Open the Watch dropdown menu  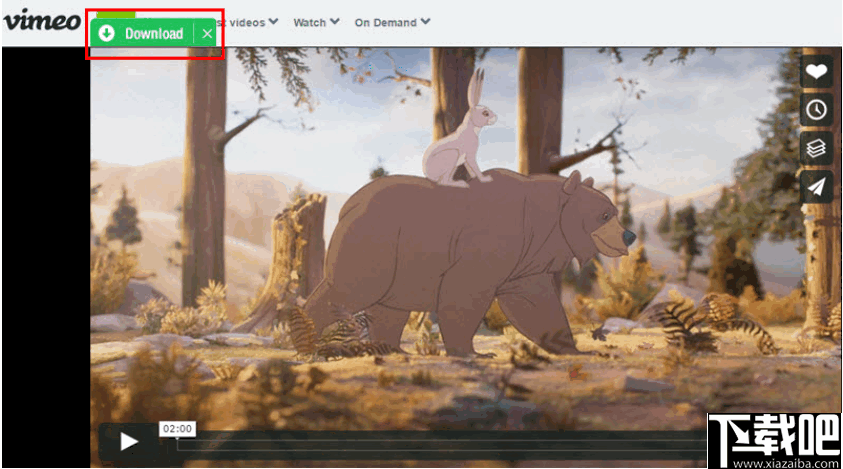[x=316, y=23]
